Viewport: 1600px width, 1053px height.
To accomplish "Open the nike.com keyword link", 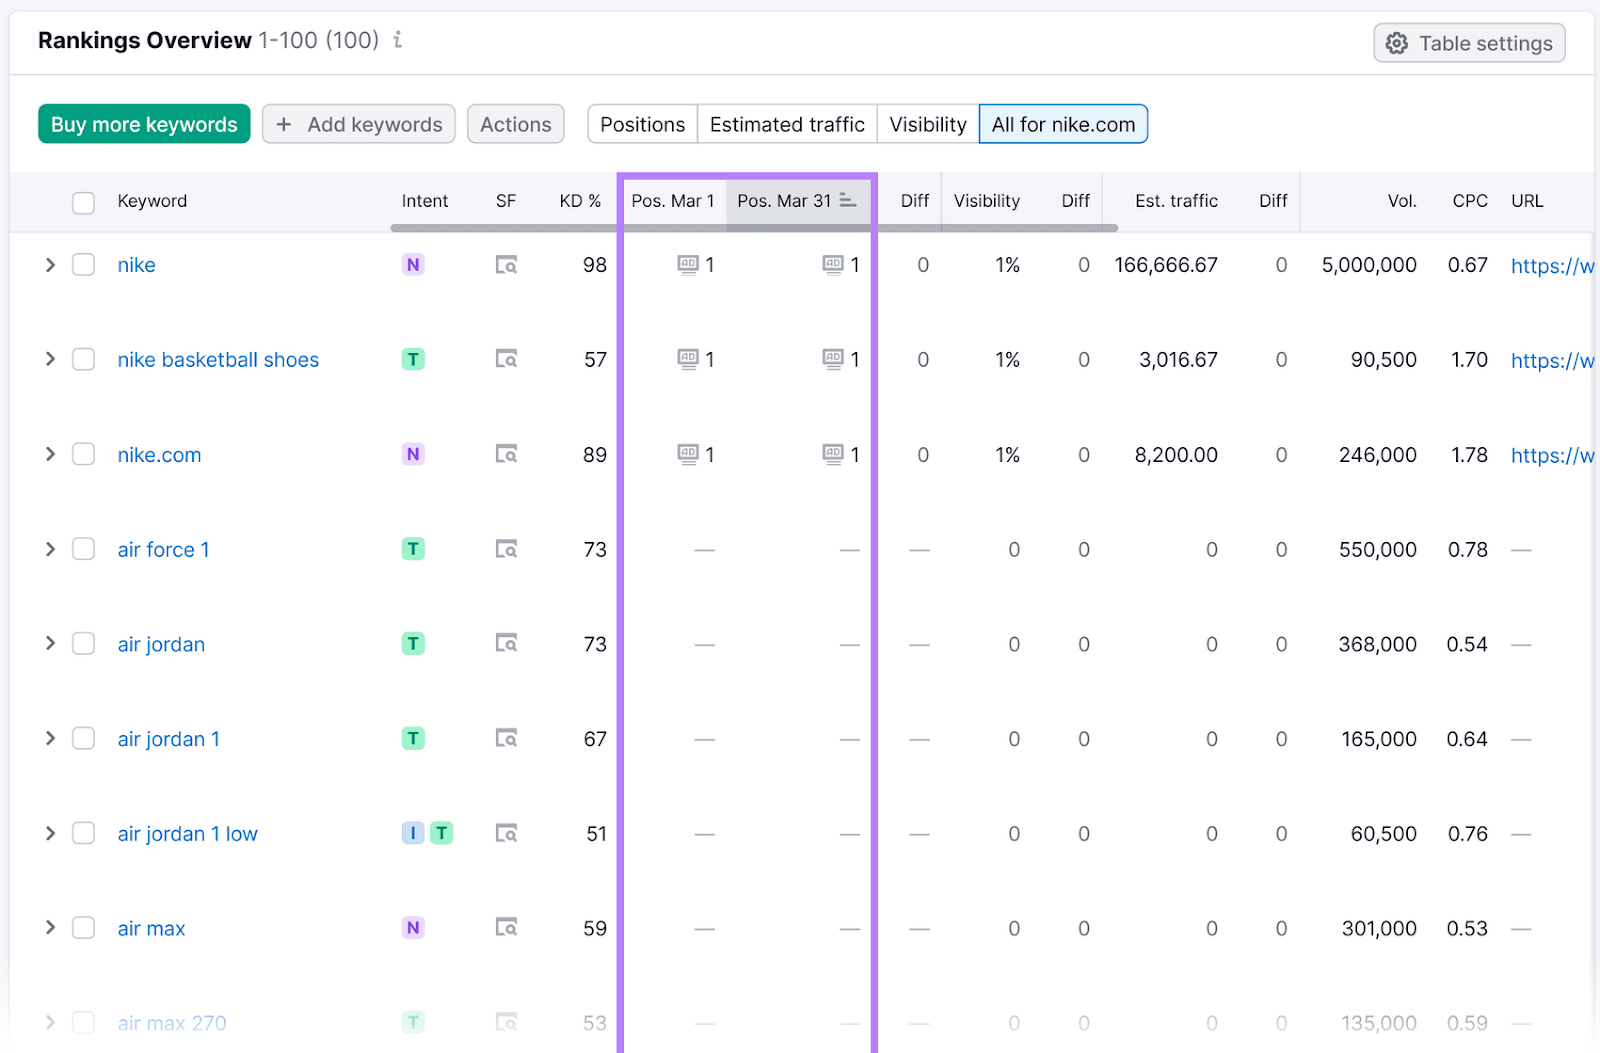I will point(159,455).
